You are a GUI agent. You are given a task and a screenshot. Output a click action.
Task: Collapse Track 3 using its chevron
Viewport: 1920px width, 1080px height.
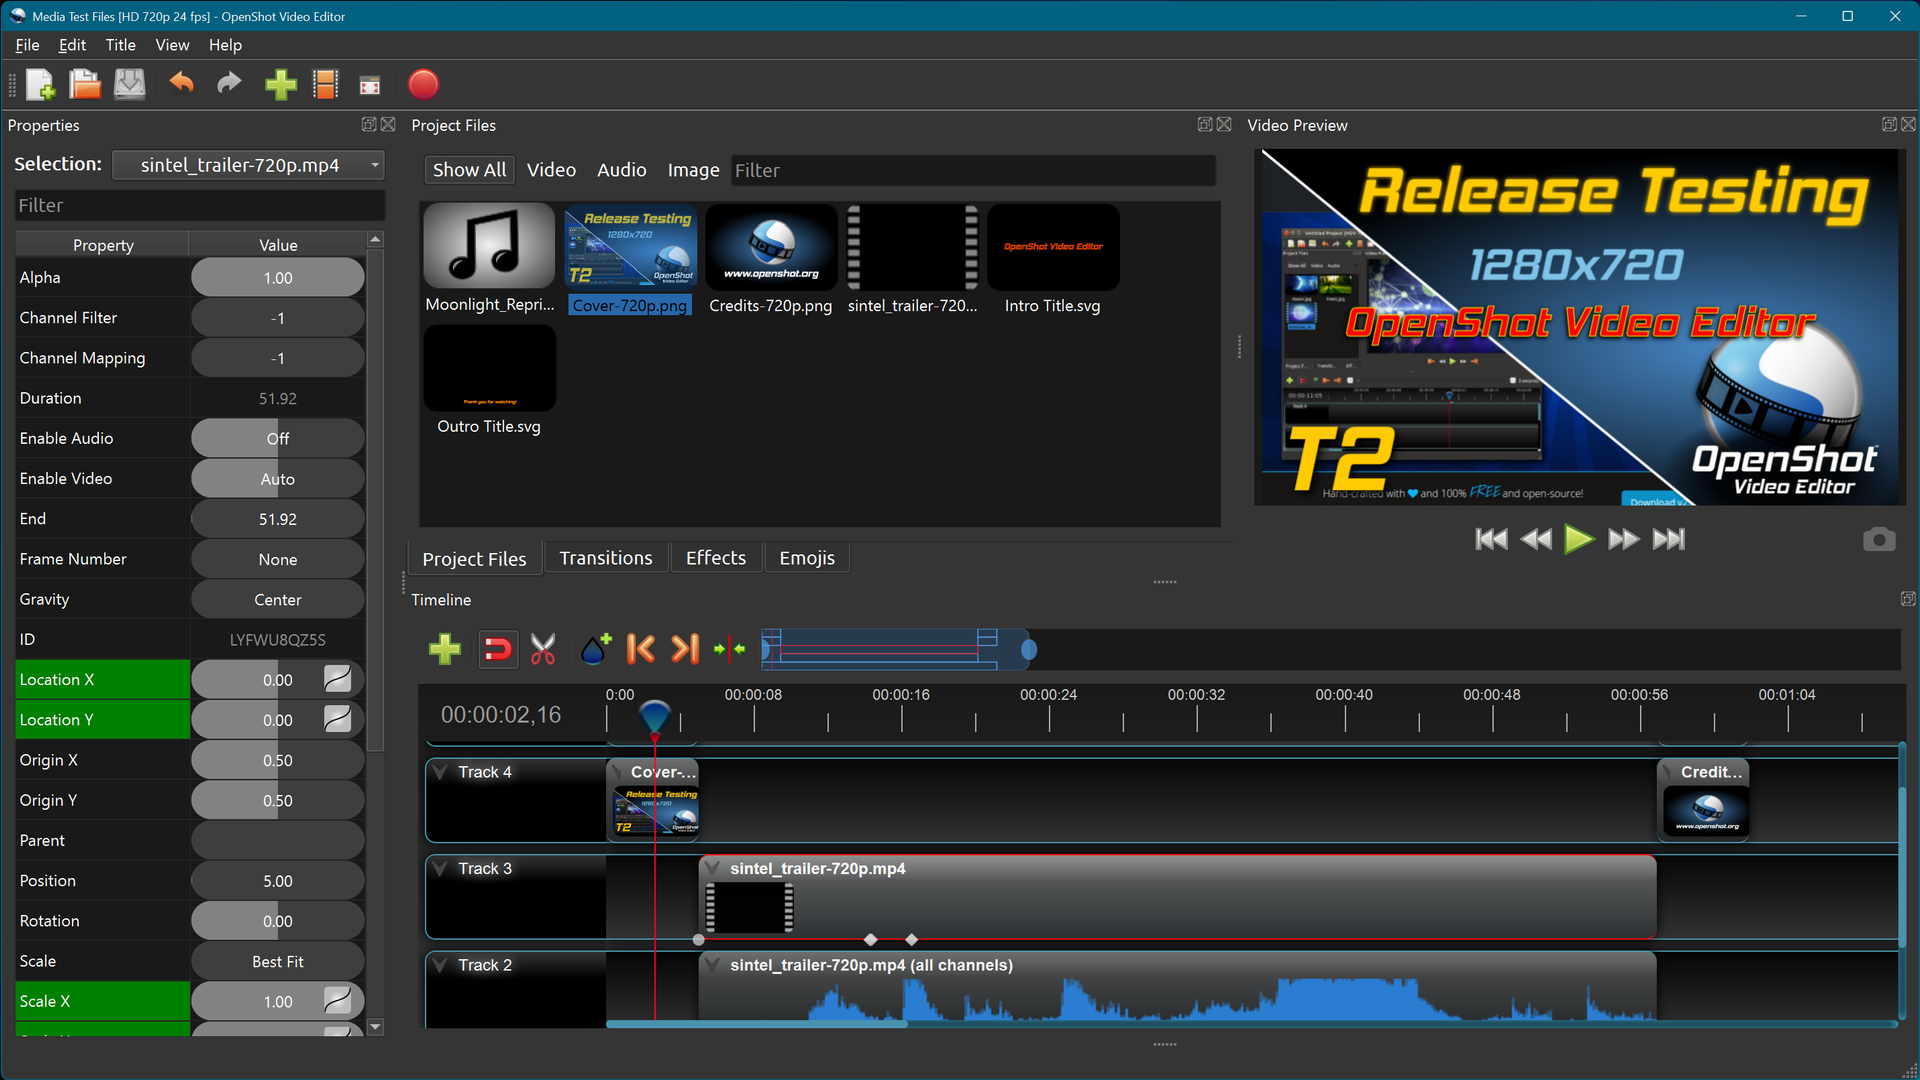(x=440, y=867)
